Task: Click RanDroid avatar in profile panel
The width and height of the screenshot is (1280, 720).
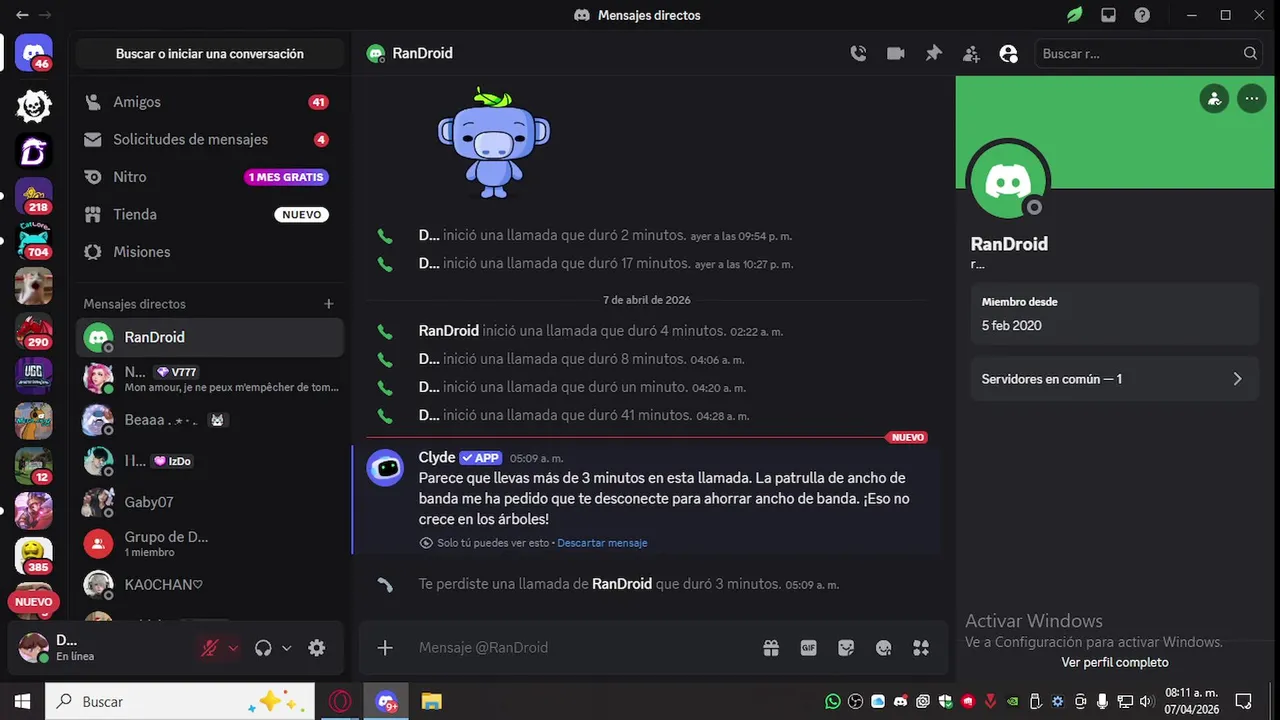Action: pos(1008,181)
